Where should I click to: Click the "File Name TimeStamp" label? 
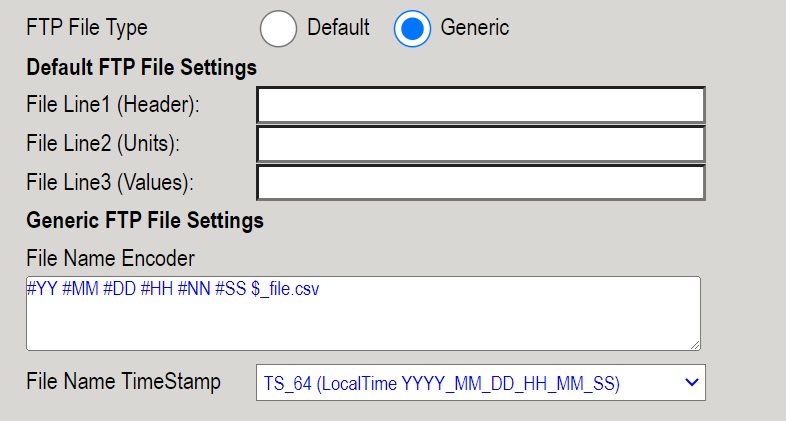[x=123, y=381]
